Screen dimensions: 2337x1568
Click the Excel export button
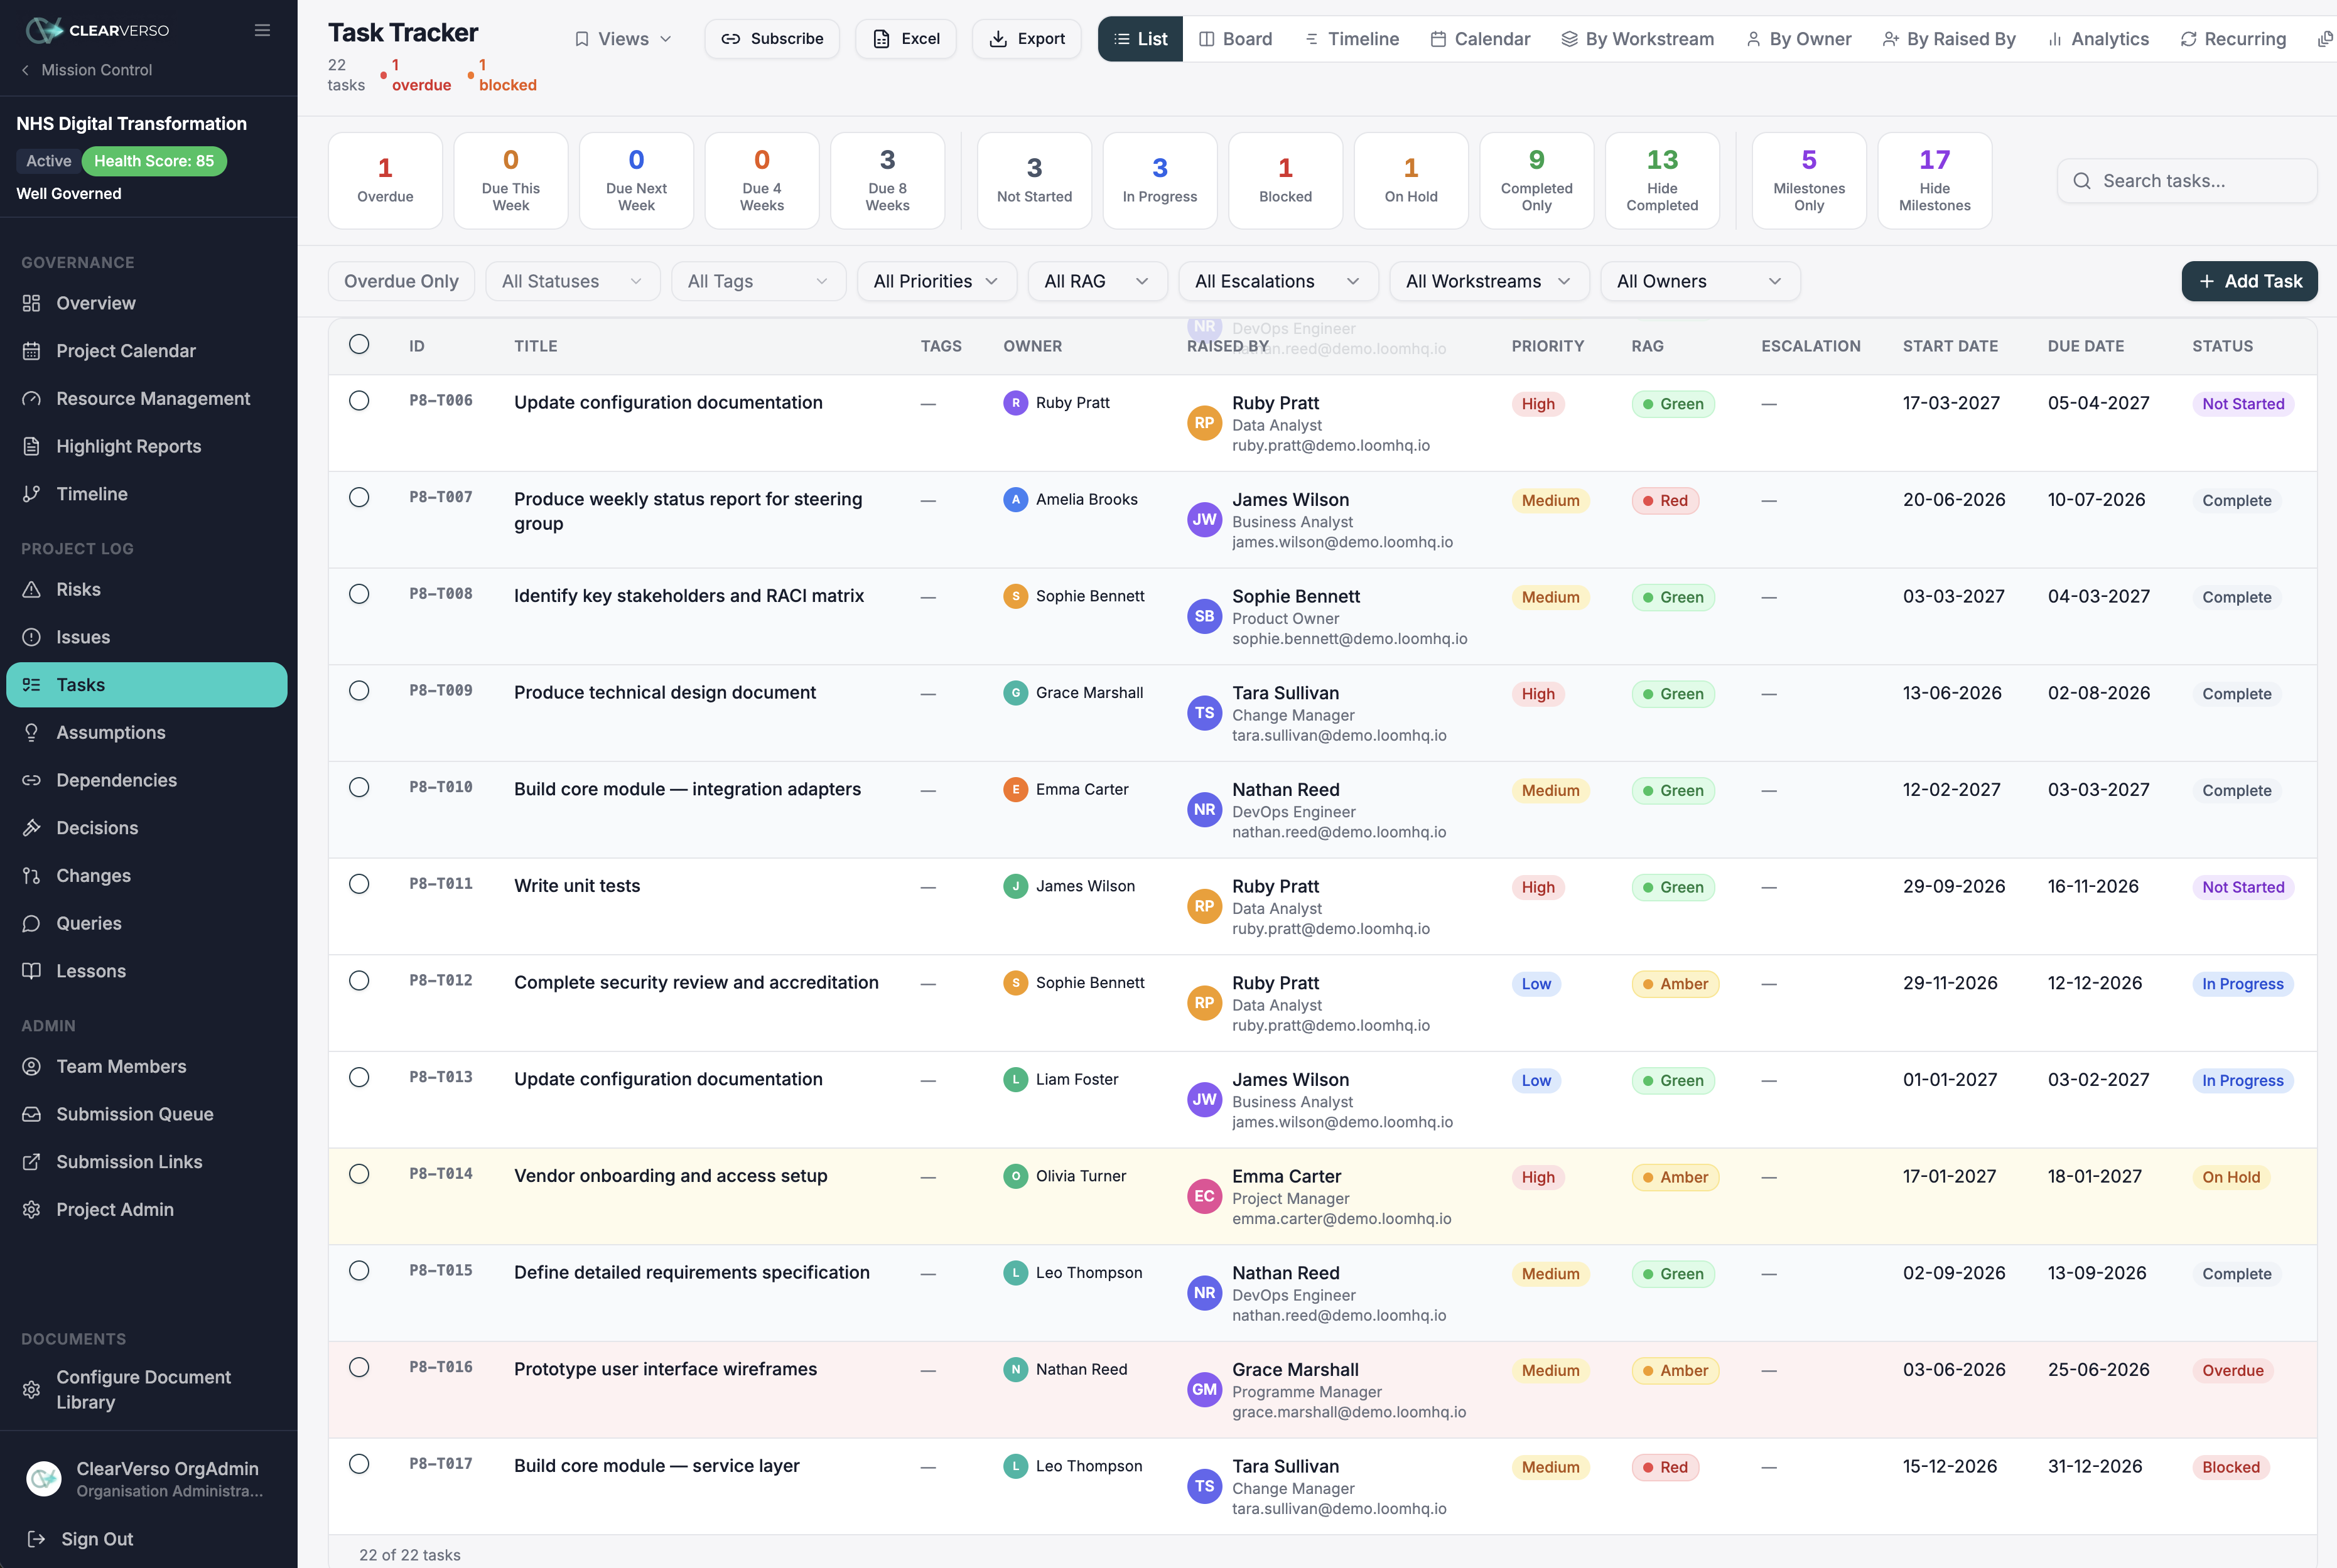906,39
